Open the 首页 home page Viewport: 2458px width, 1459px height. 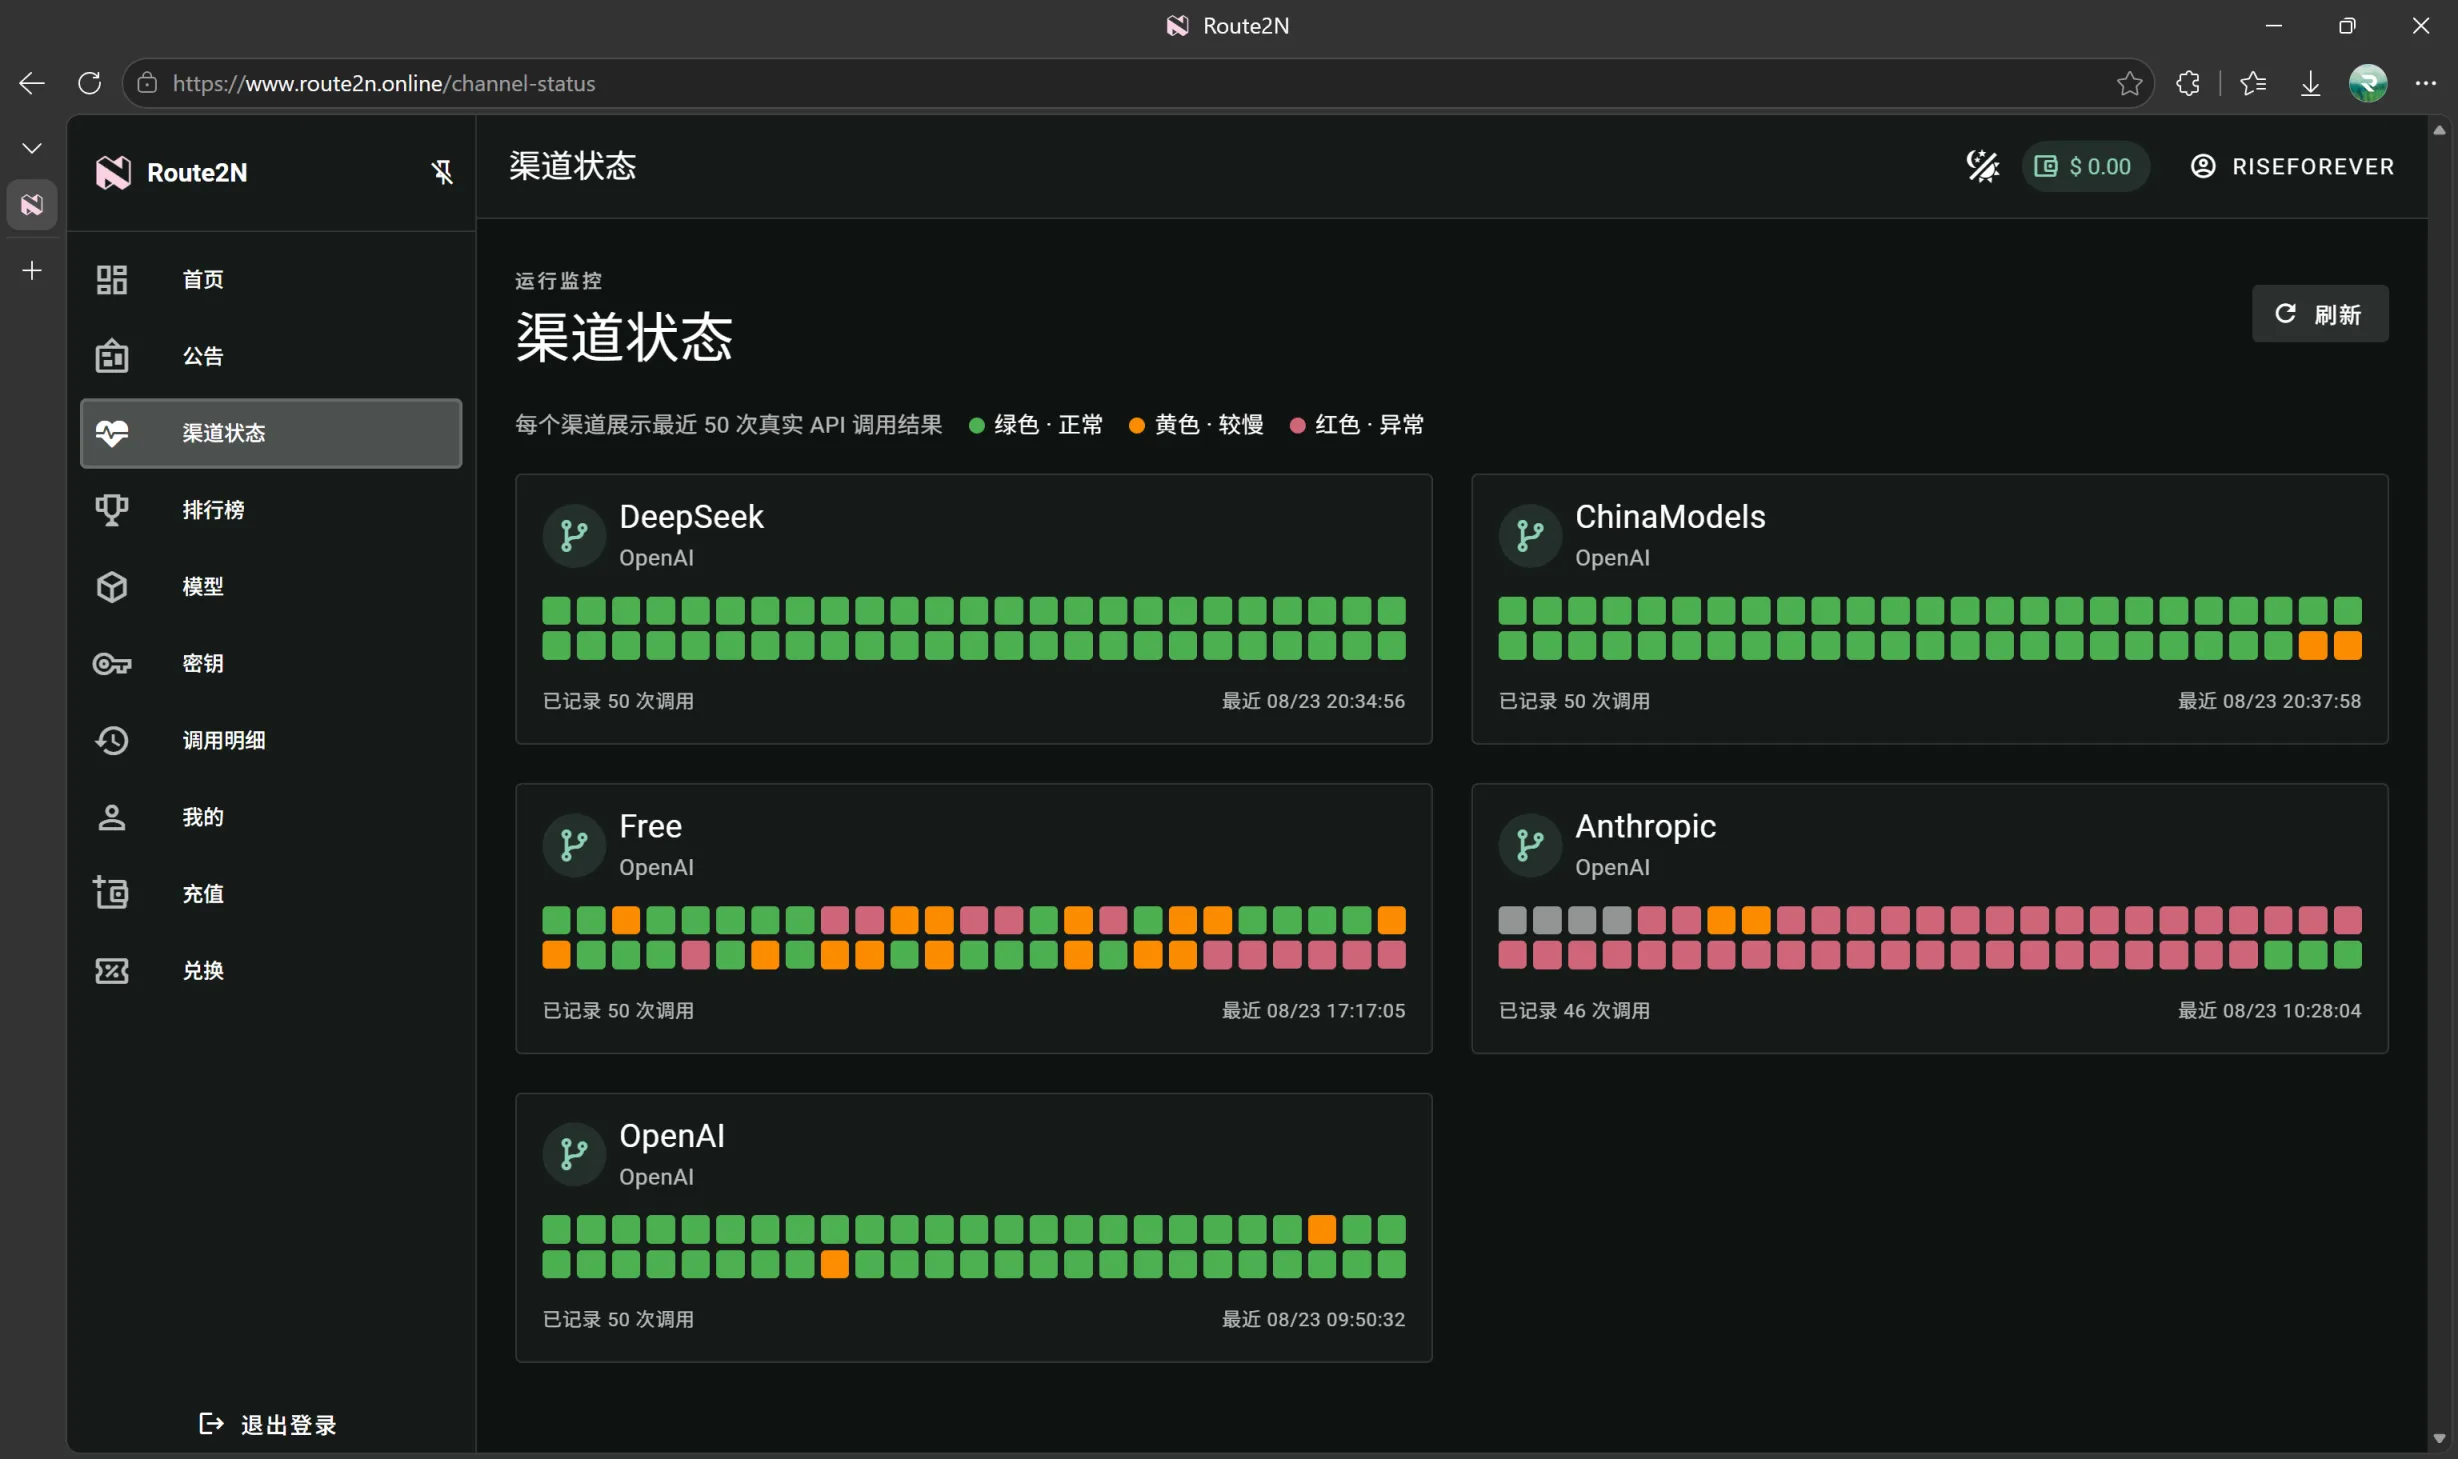tap(271, 279)
